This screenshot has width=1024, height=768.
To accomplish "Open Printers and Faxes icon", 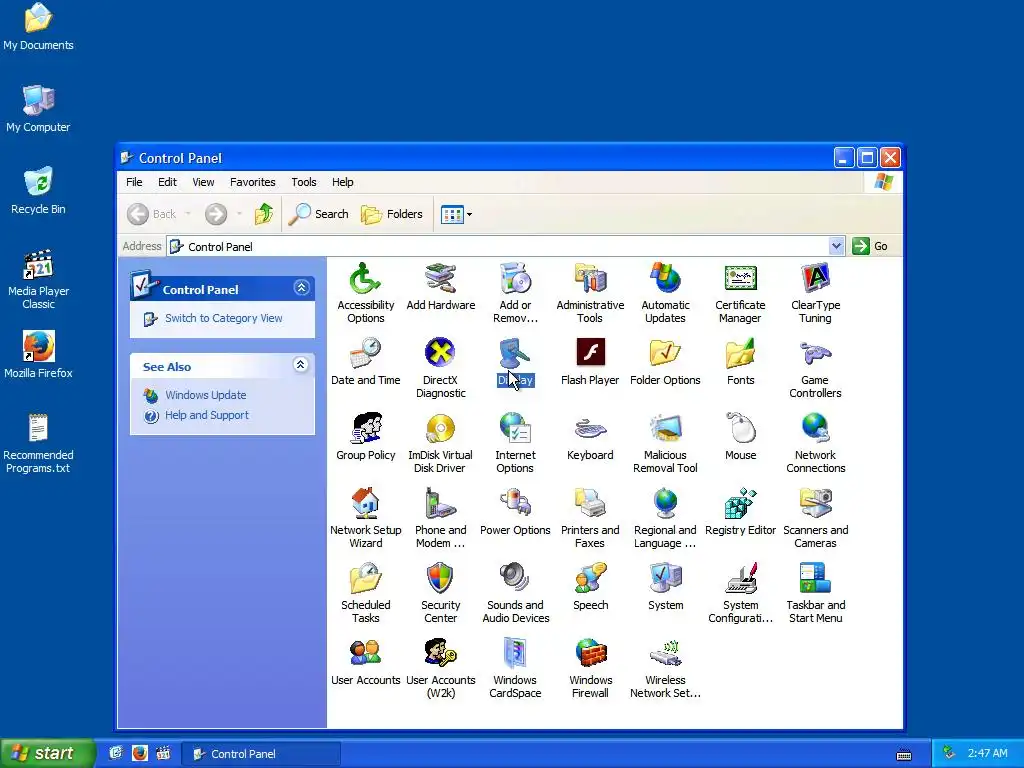I will click(x=590, y=504).
